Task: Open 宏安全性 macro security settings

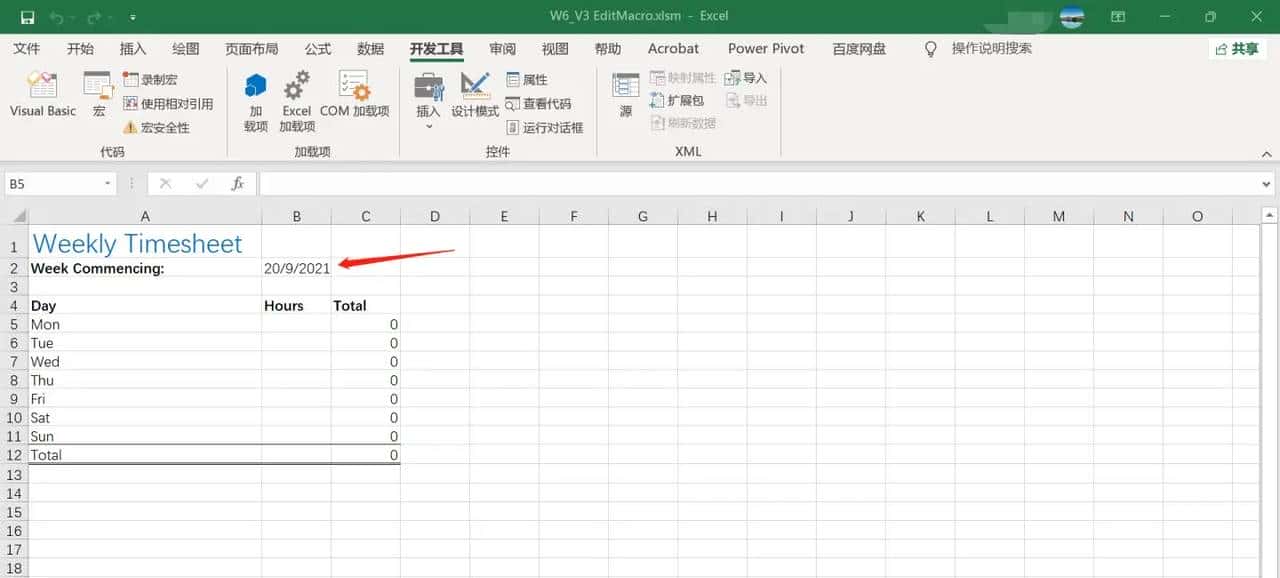Action: (x=156, y=128)
